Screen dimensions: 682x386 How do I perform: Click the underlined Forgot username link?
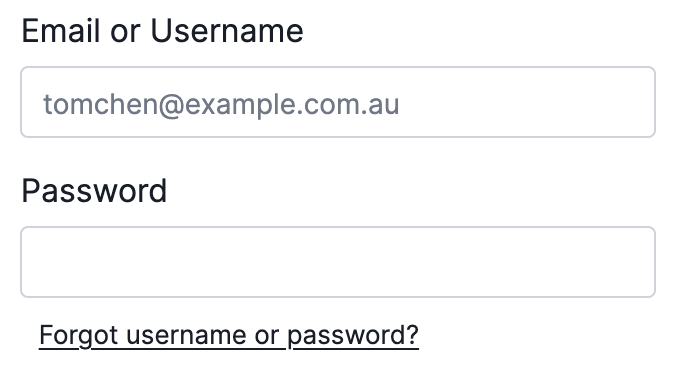[x=229, y=335]
